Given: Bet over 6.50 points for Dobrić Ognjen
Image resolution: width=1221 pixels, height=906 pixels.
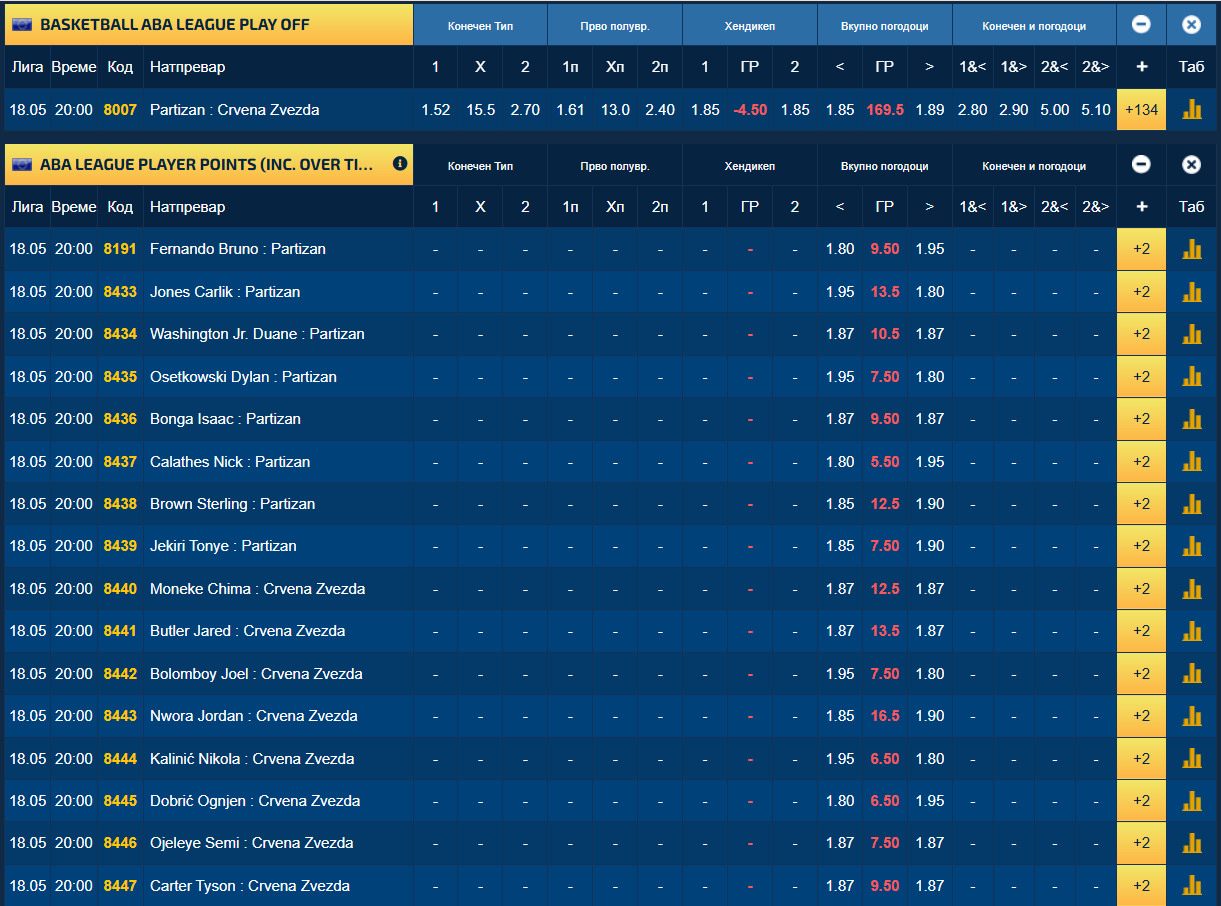Looking at the screenshot, I should [x=930, y=801].
